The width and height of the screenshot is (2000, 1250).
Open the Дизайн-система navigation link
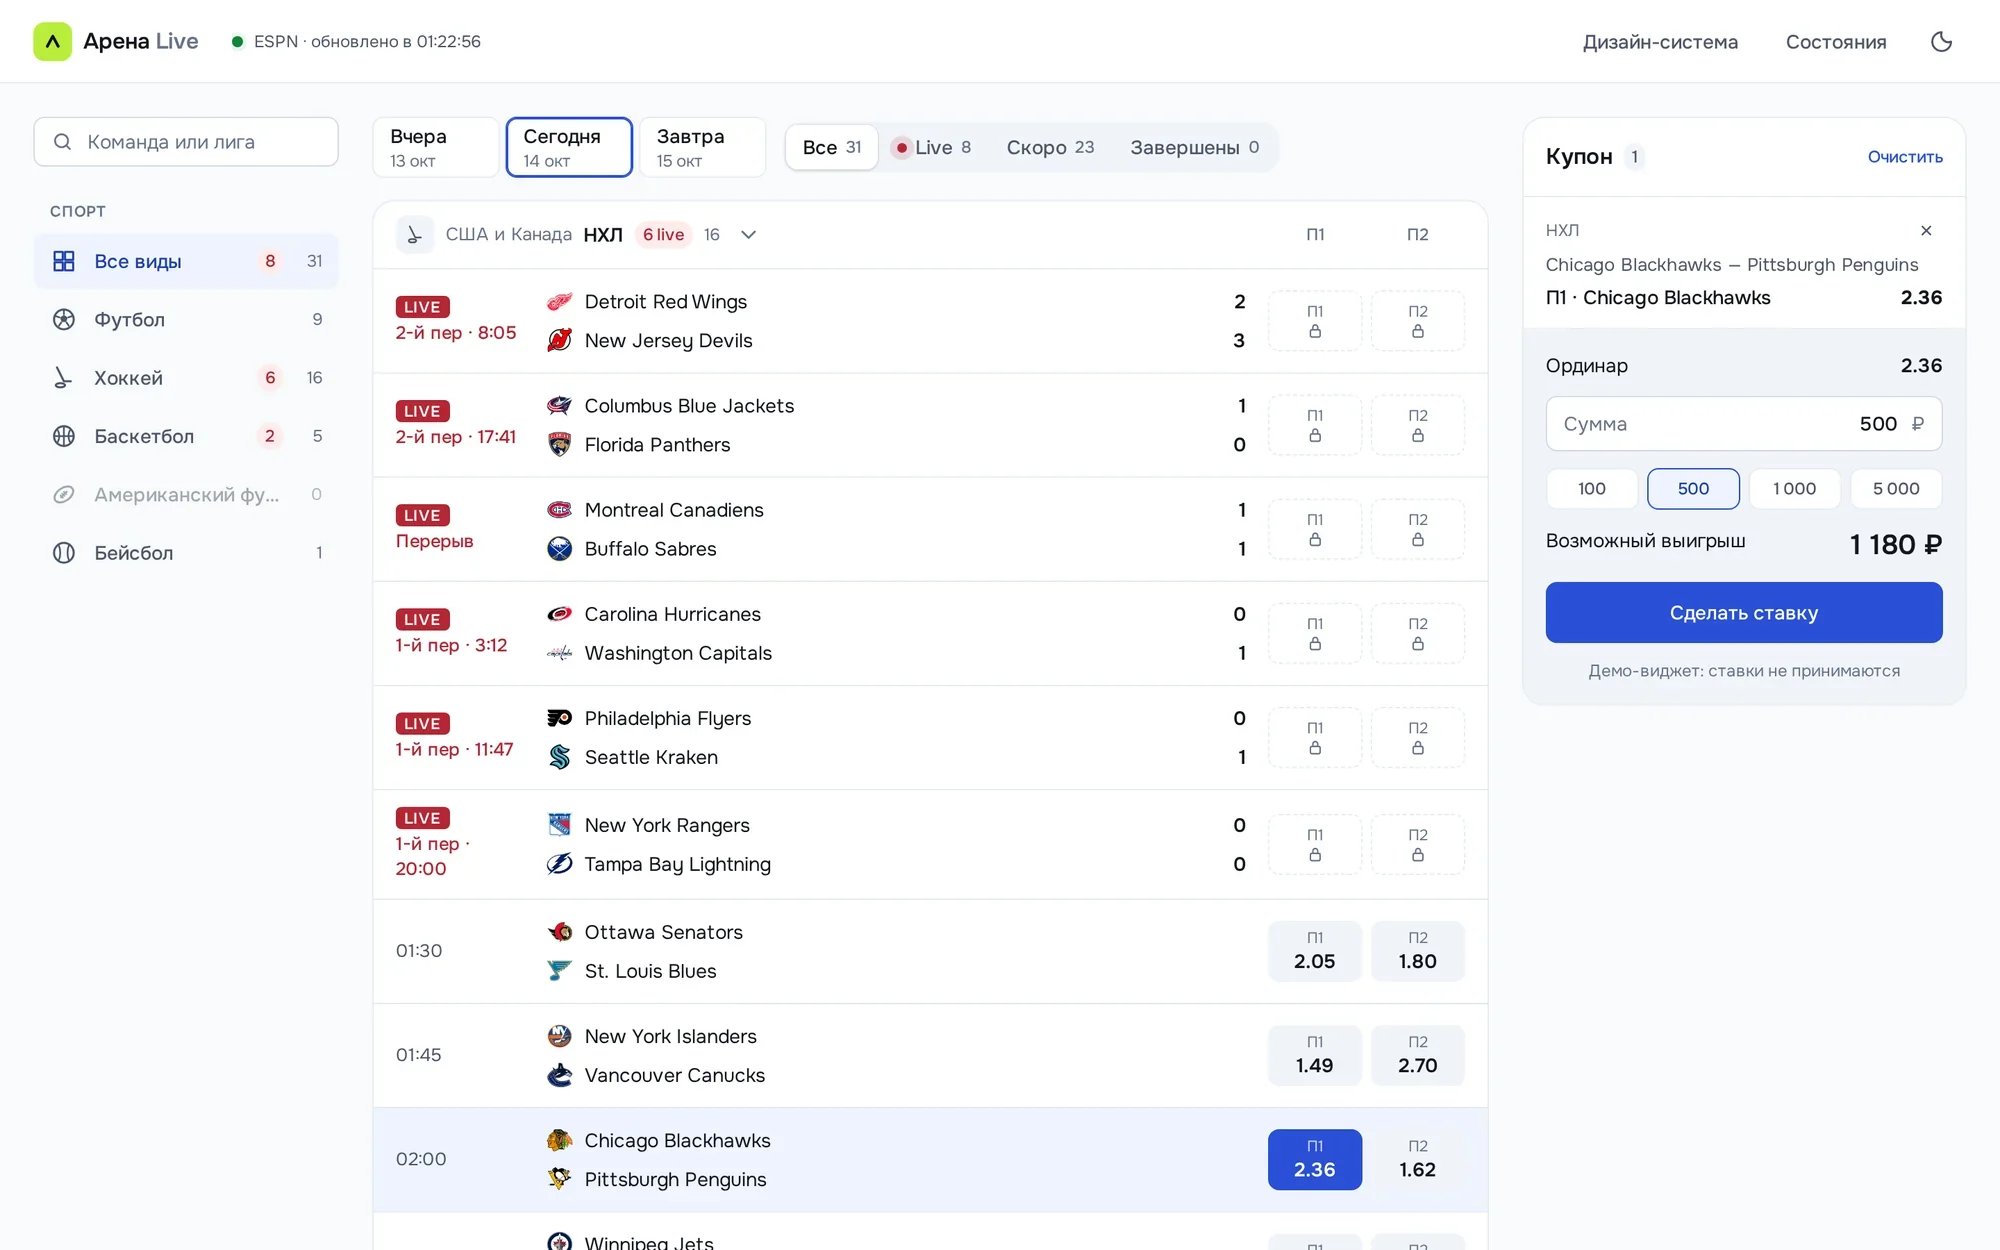coord(1660,42)
